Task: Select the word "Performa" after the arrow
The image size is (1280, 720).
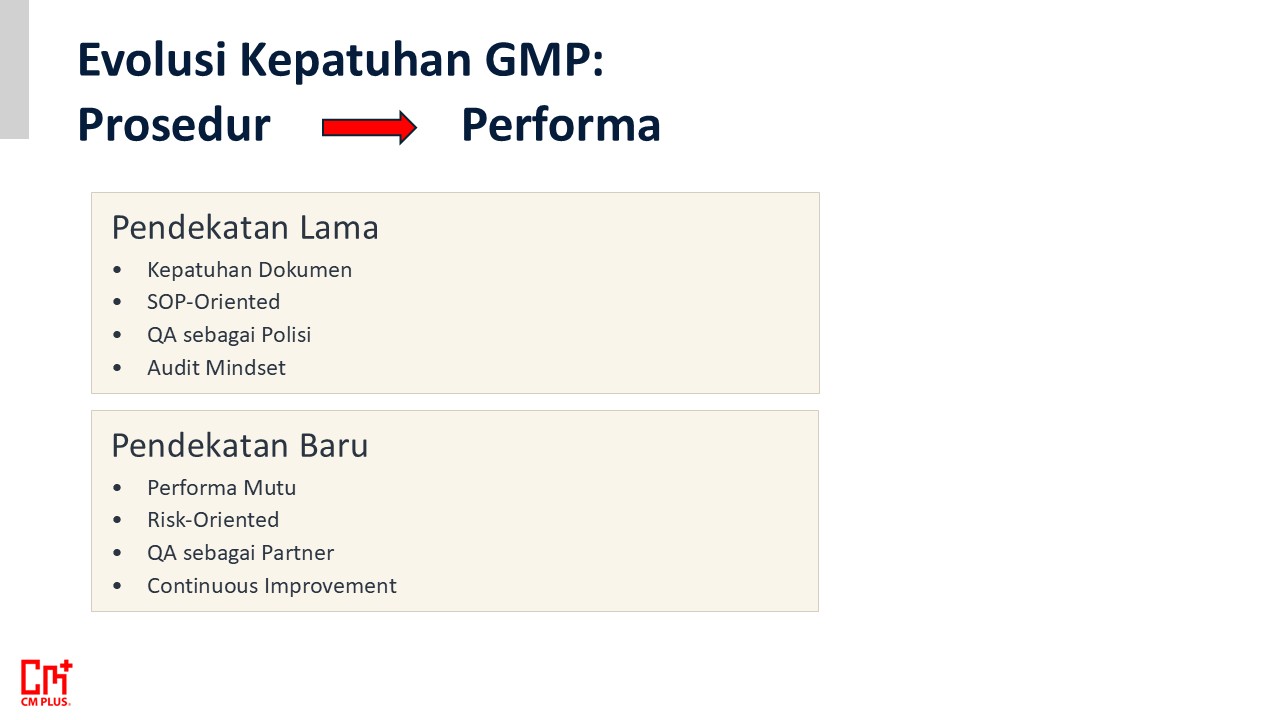Action: (x=561, y=126)
